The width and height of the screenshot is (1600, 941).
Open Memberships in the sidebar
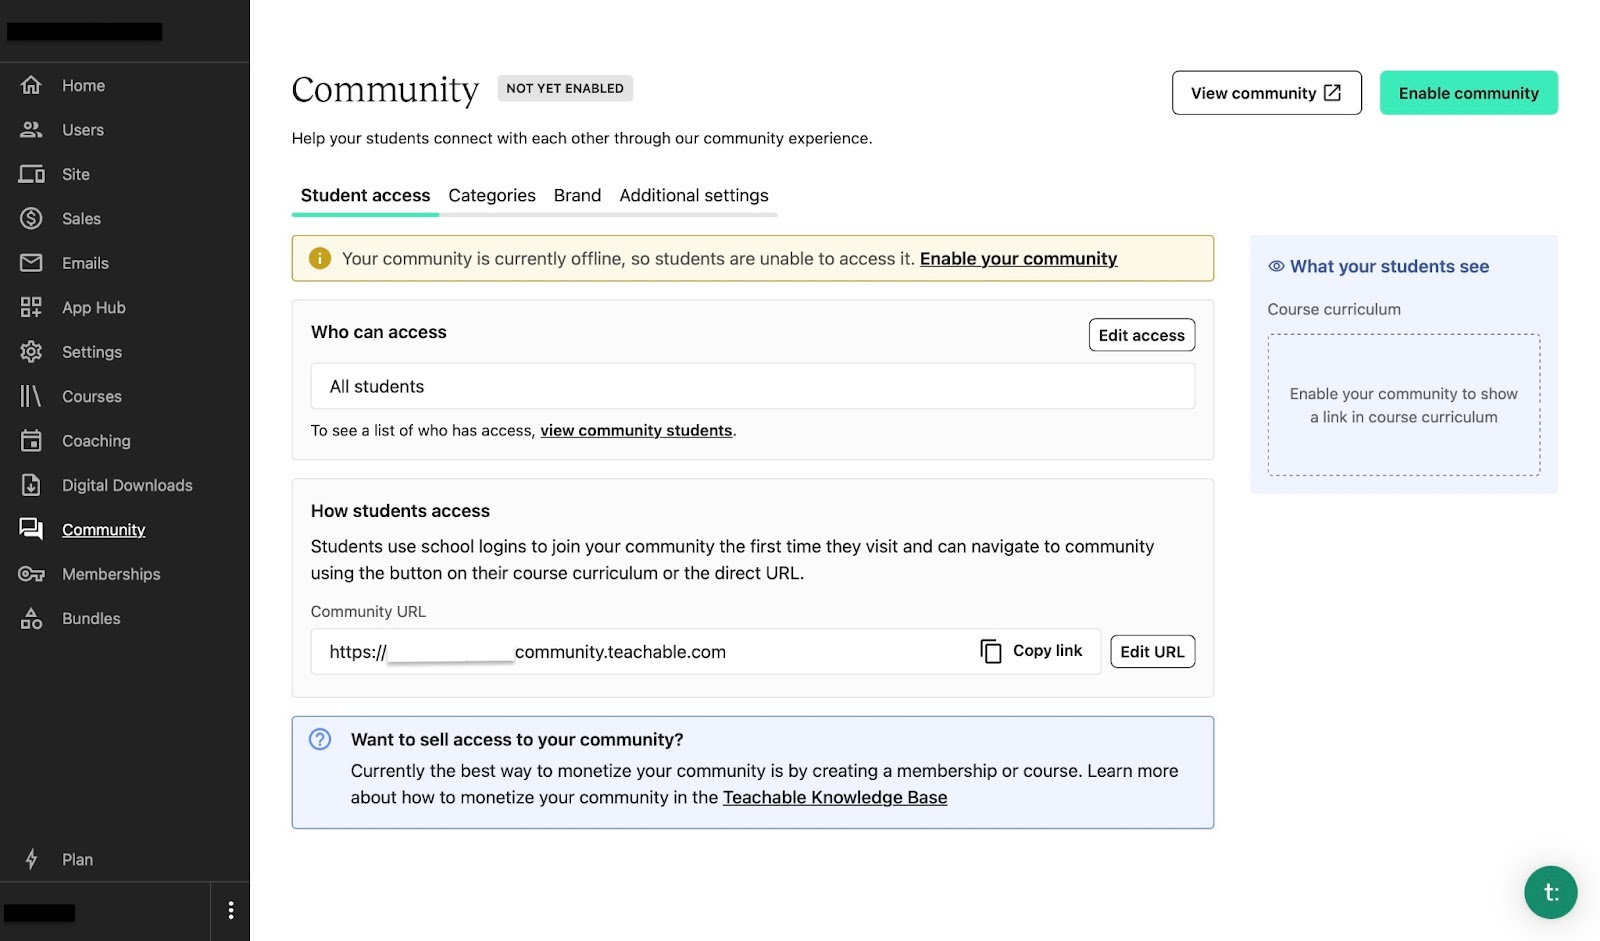[x=111, y=574]
